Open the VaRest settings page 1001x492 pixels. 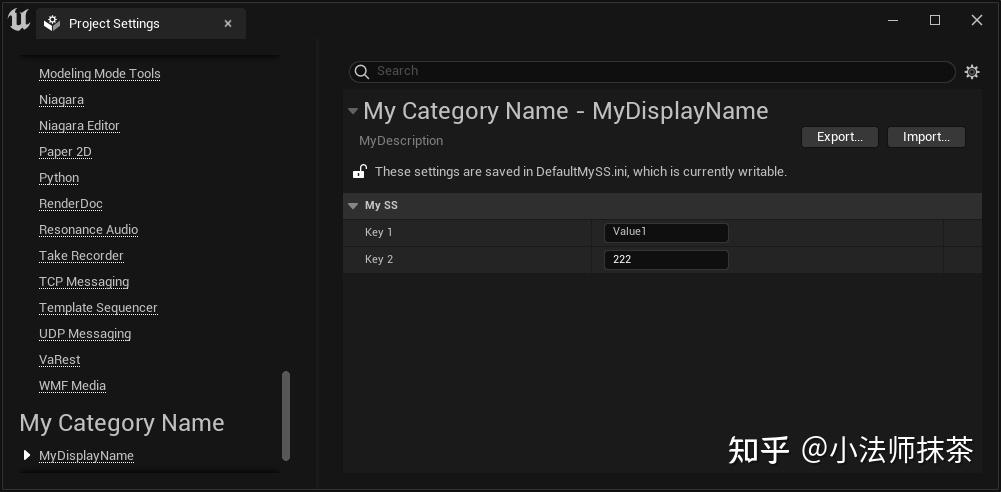click(60, 360)
